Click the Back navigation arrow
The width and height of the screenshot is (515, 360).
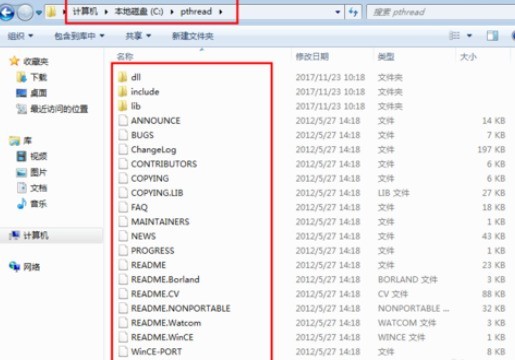7,12
